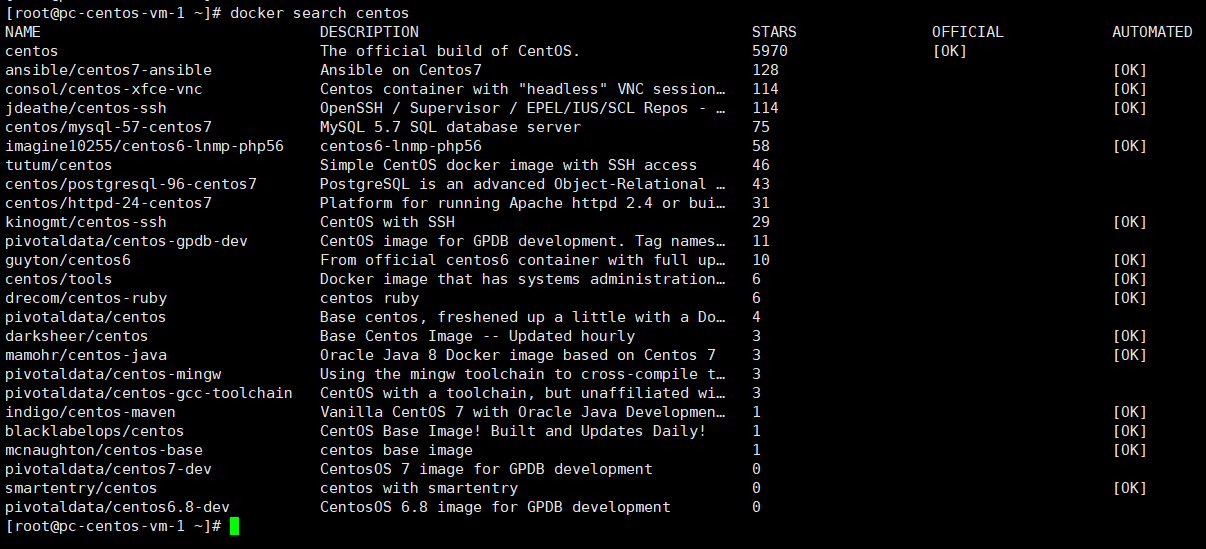Select image name pivotaldata/centos7-dev
This screenshot has width=1206, height=549.
108,469
